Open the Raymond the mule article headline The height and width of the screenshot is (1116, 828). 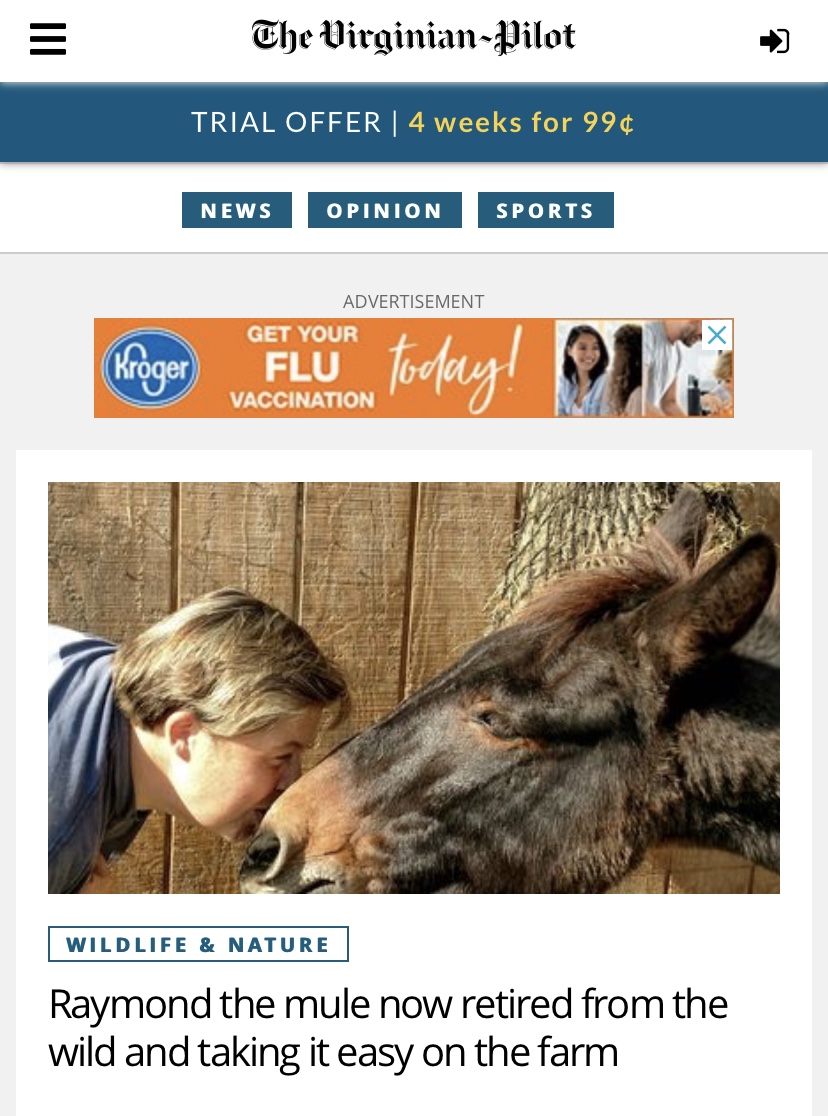click(388, 1028)
